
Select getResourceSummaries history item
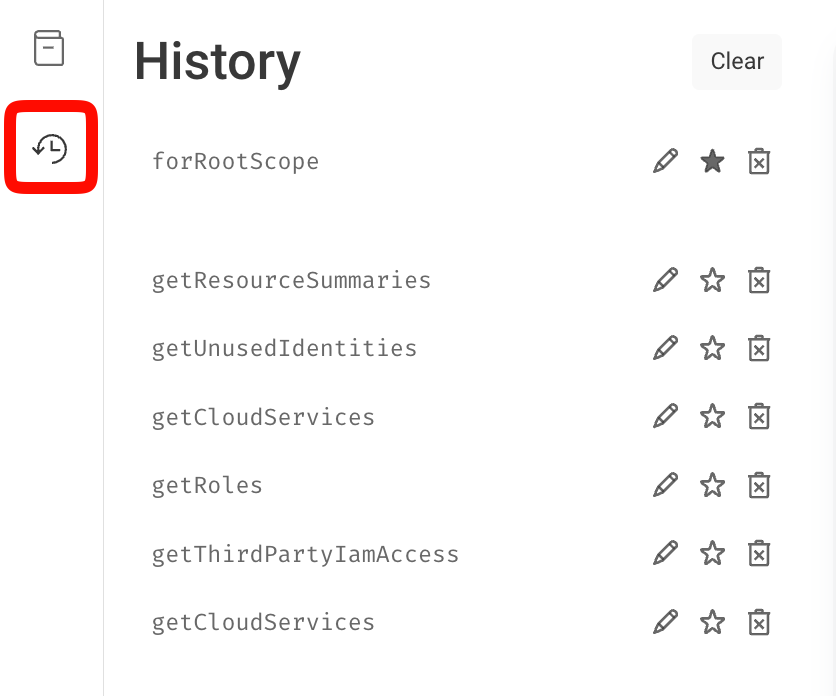pyautogui.click(x=291, y=280)
